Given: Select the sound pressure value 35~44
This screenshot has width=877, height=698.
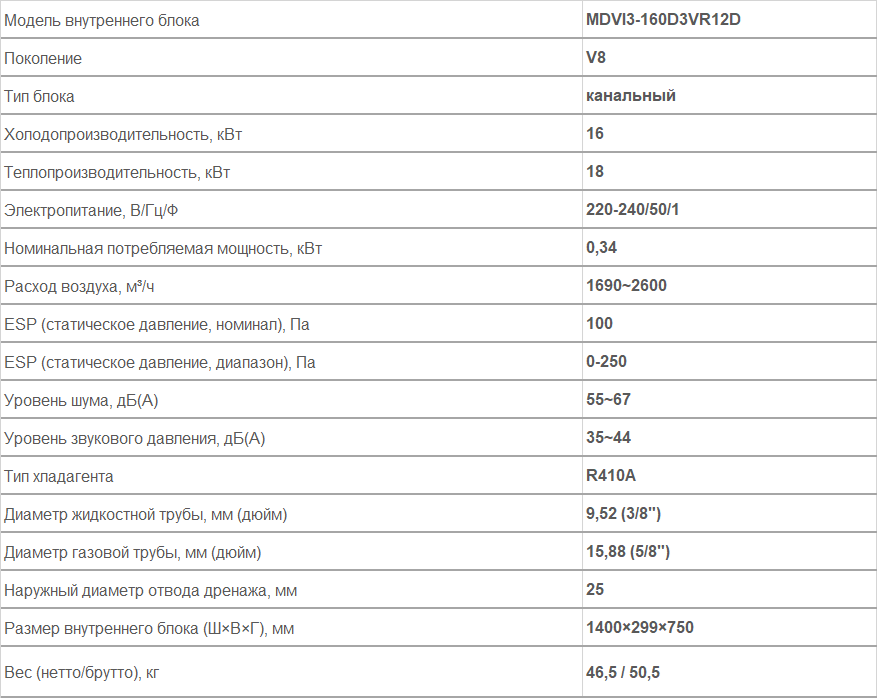Looking at the screenshot, I should pyautogui.click(x=608, y=437).
